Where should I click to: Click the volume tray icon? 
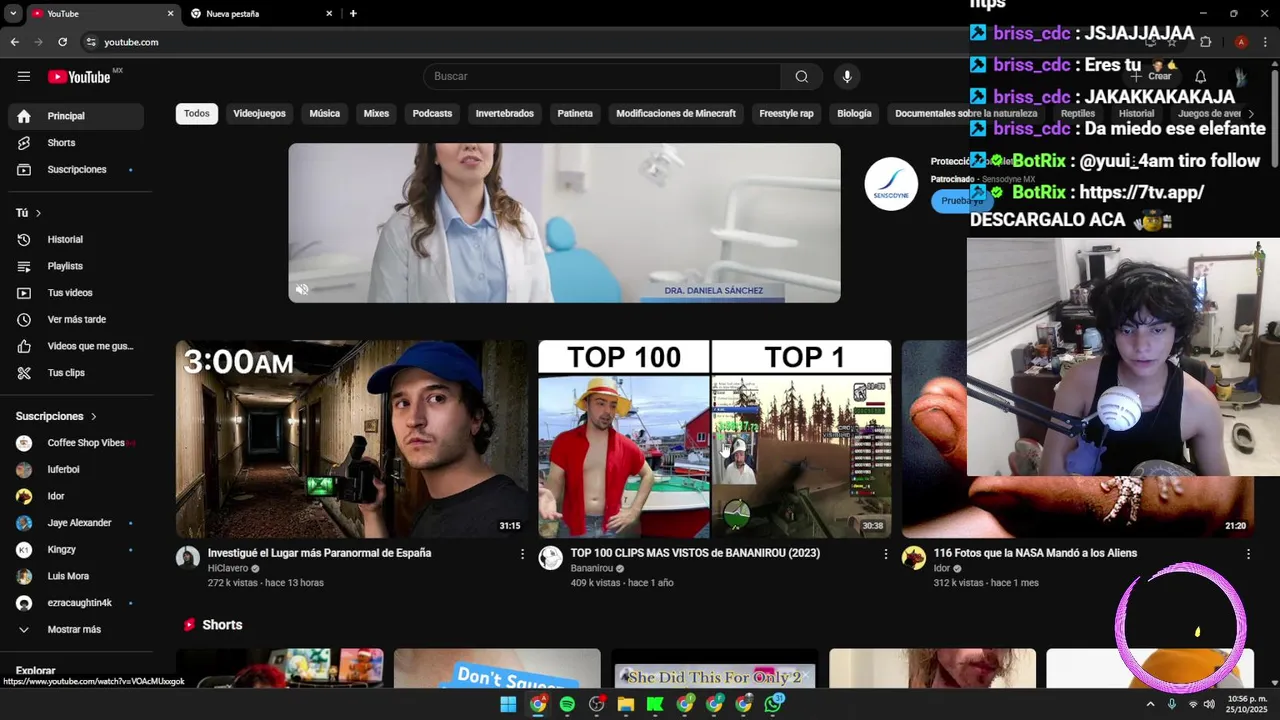coord(1209,704)
